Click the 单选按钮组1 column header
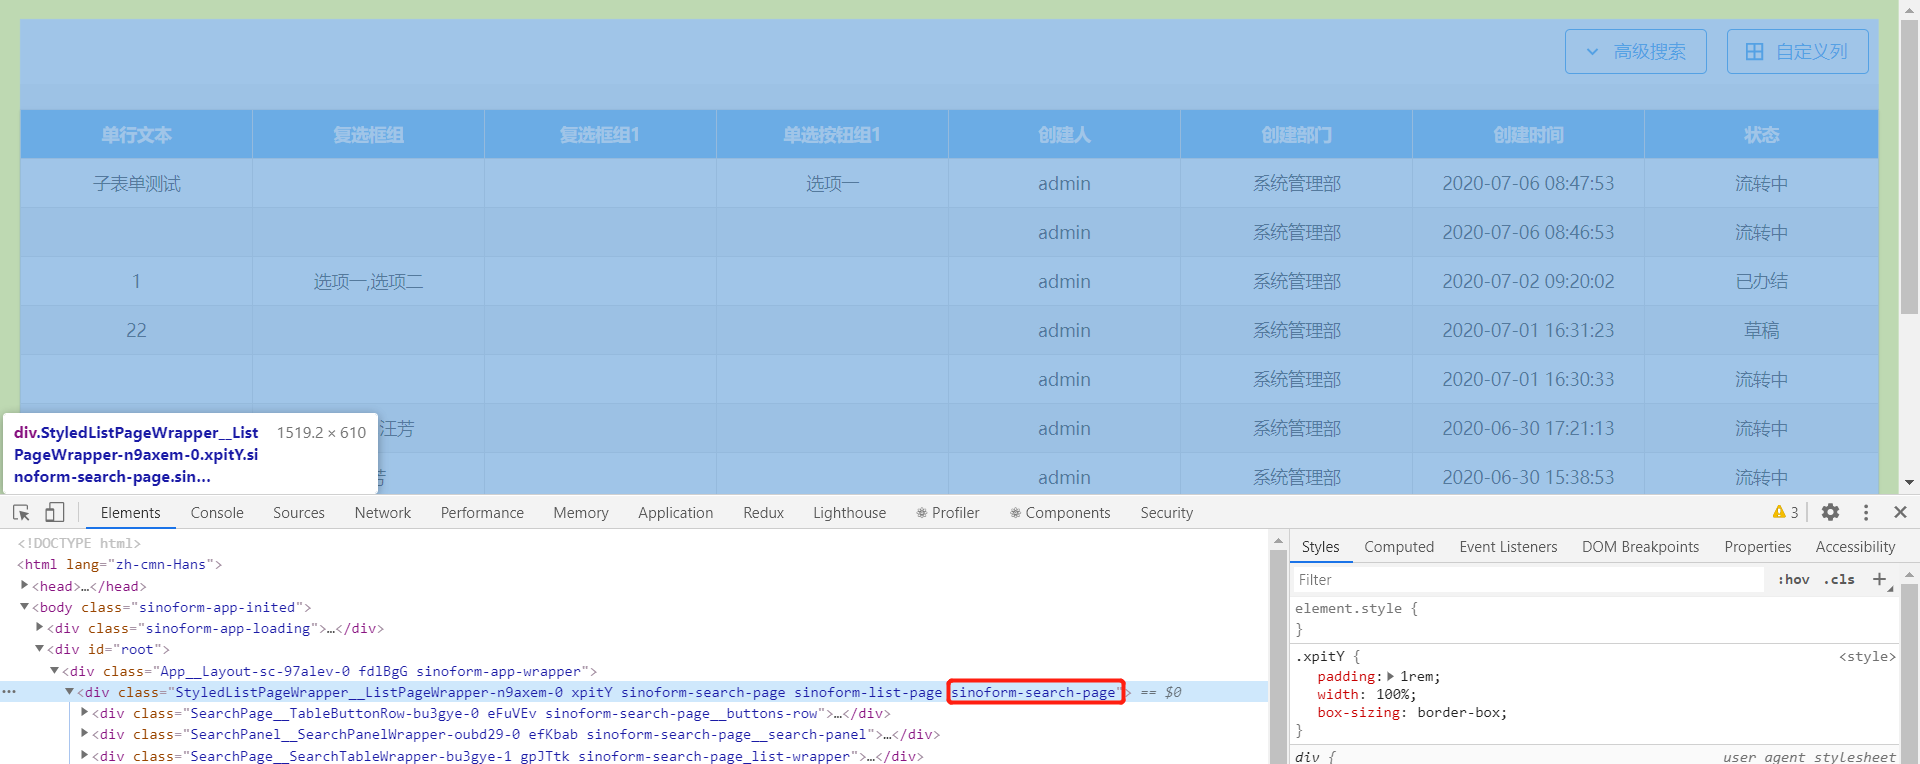This screenshot has height=764, width=1920. [832, 135]
